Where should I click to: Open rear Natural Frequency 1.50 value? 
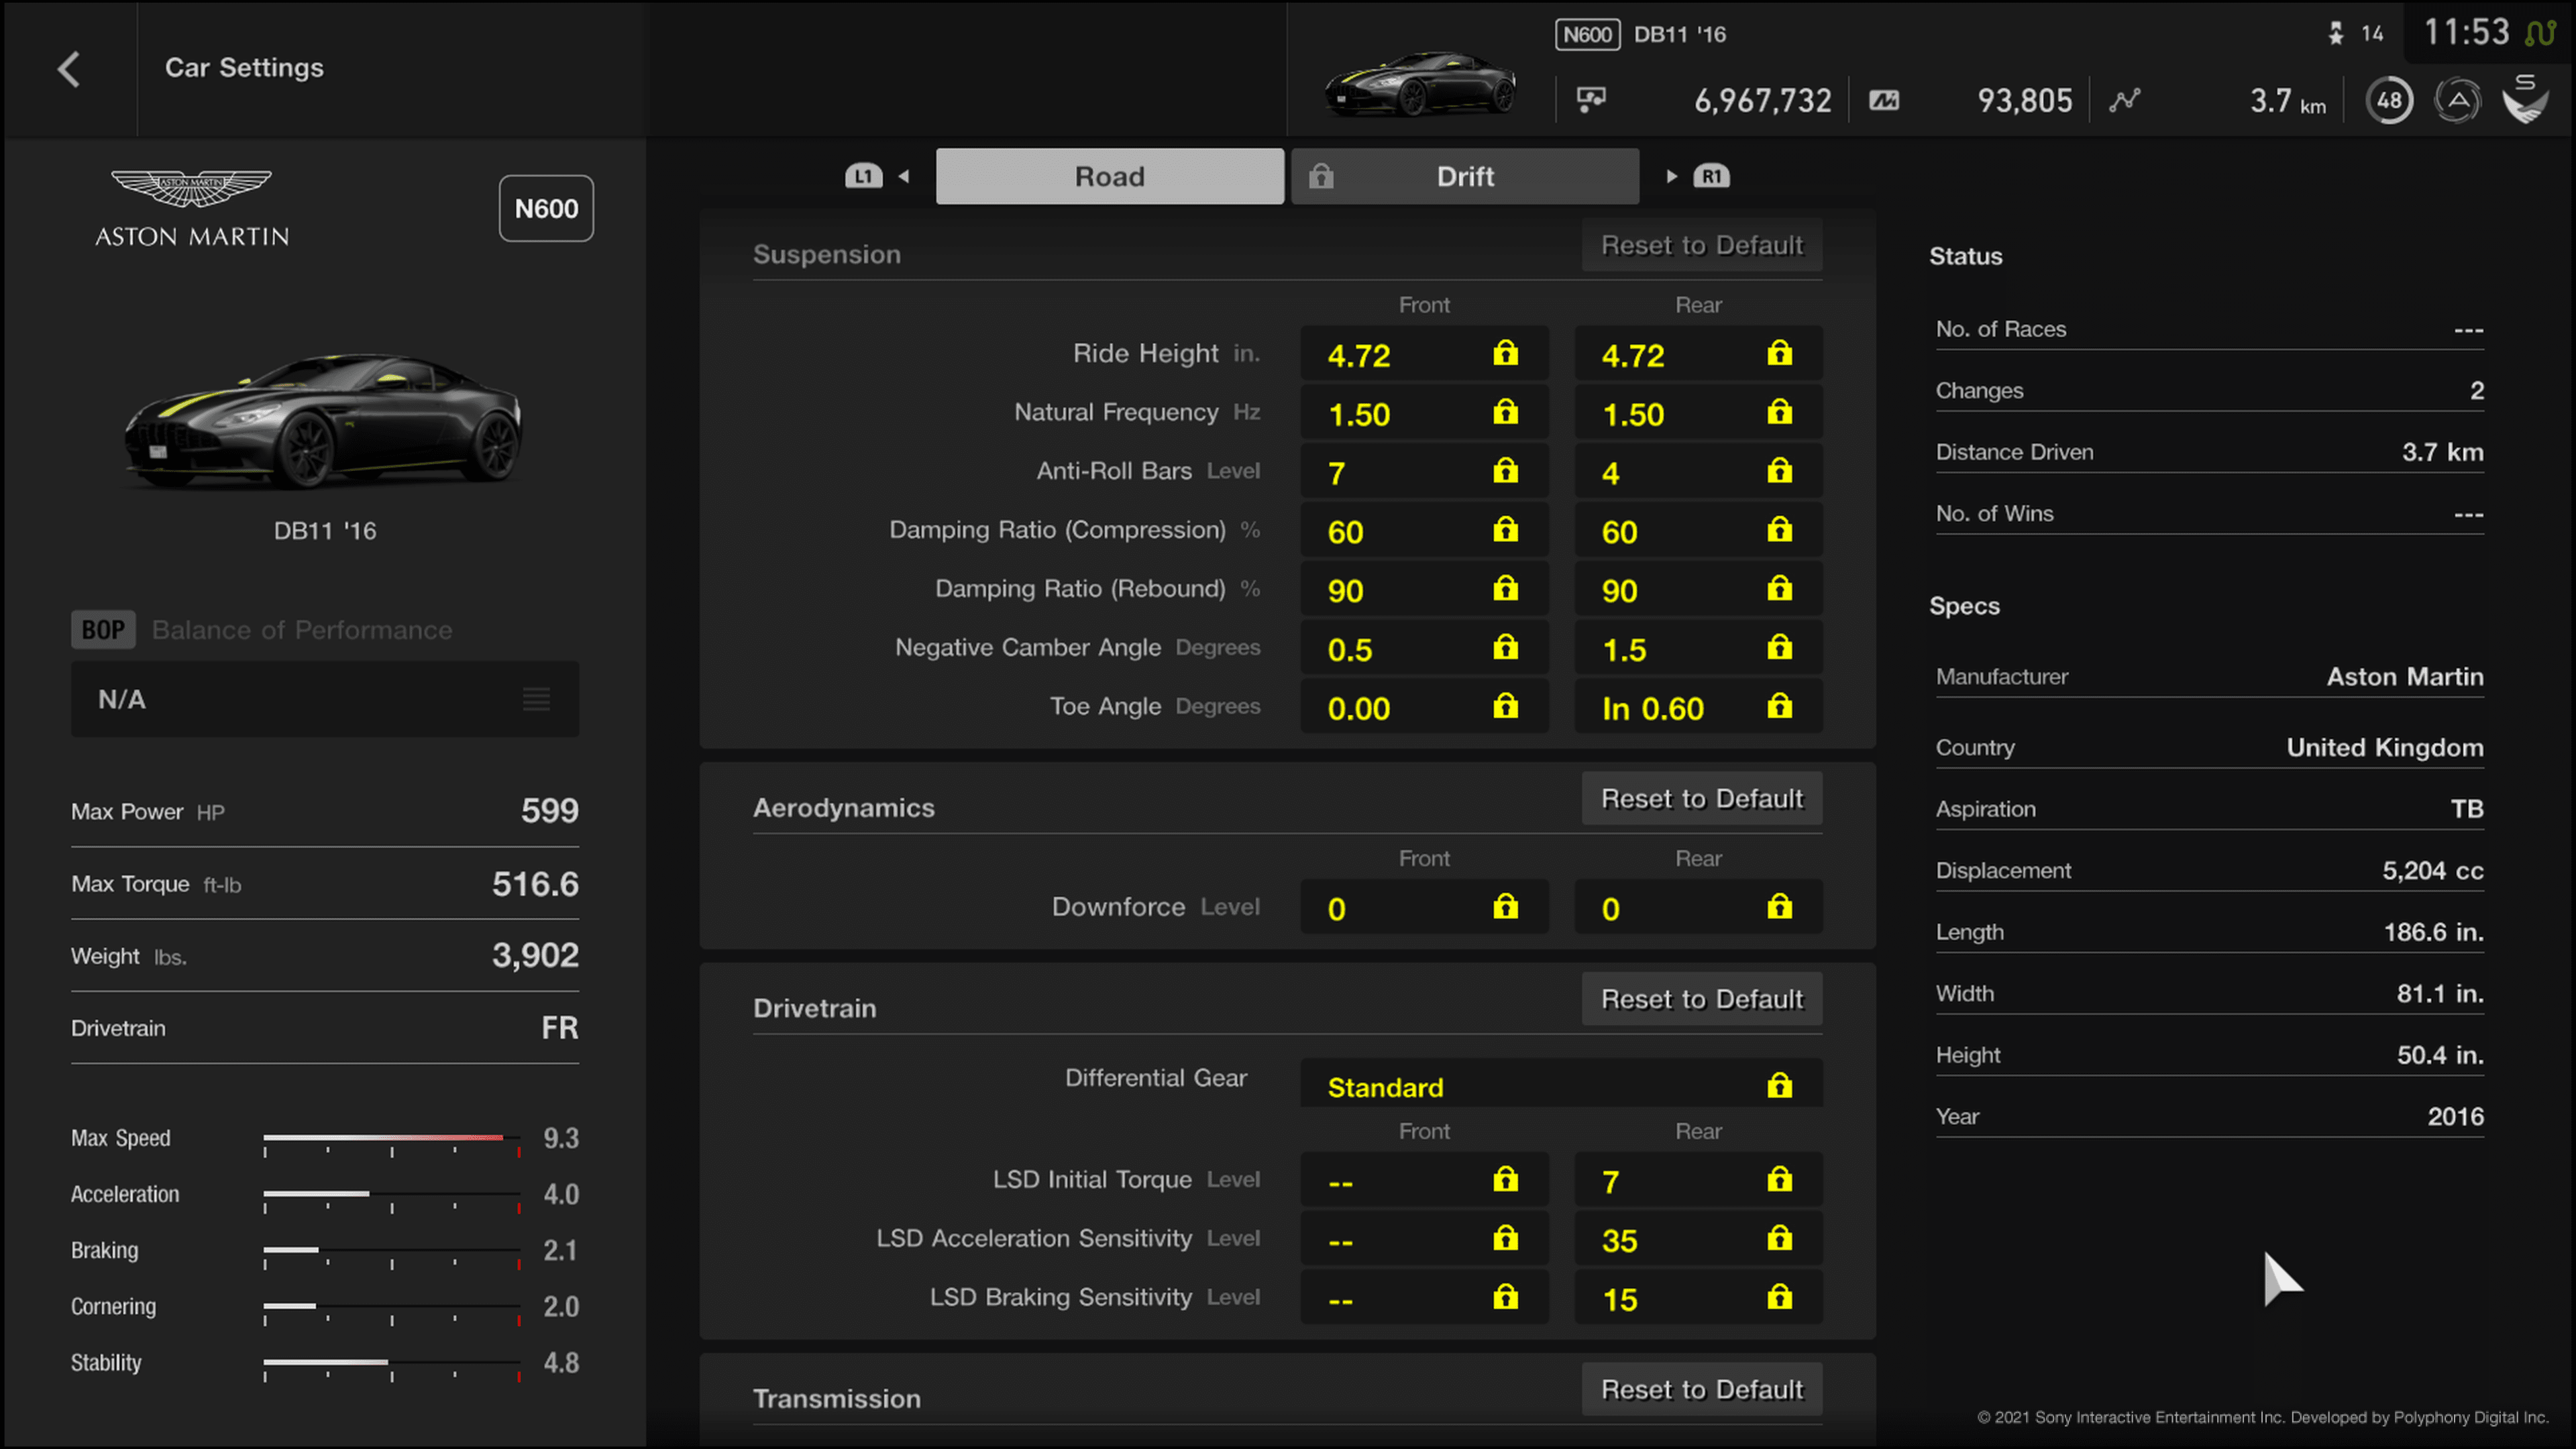(x=1698, y=413)
